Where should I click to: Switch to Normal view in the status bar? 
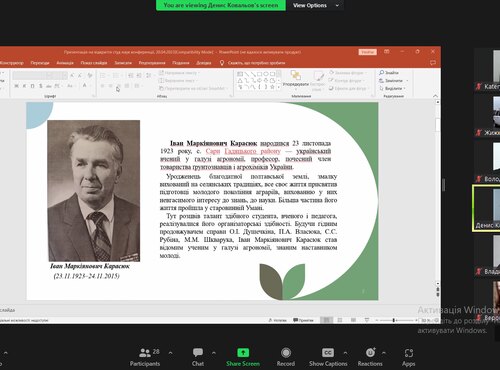[x=327, y=320]
